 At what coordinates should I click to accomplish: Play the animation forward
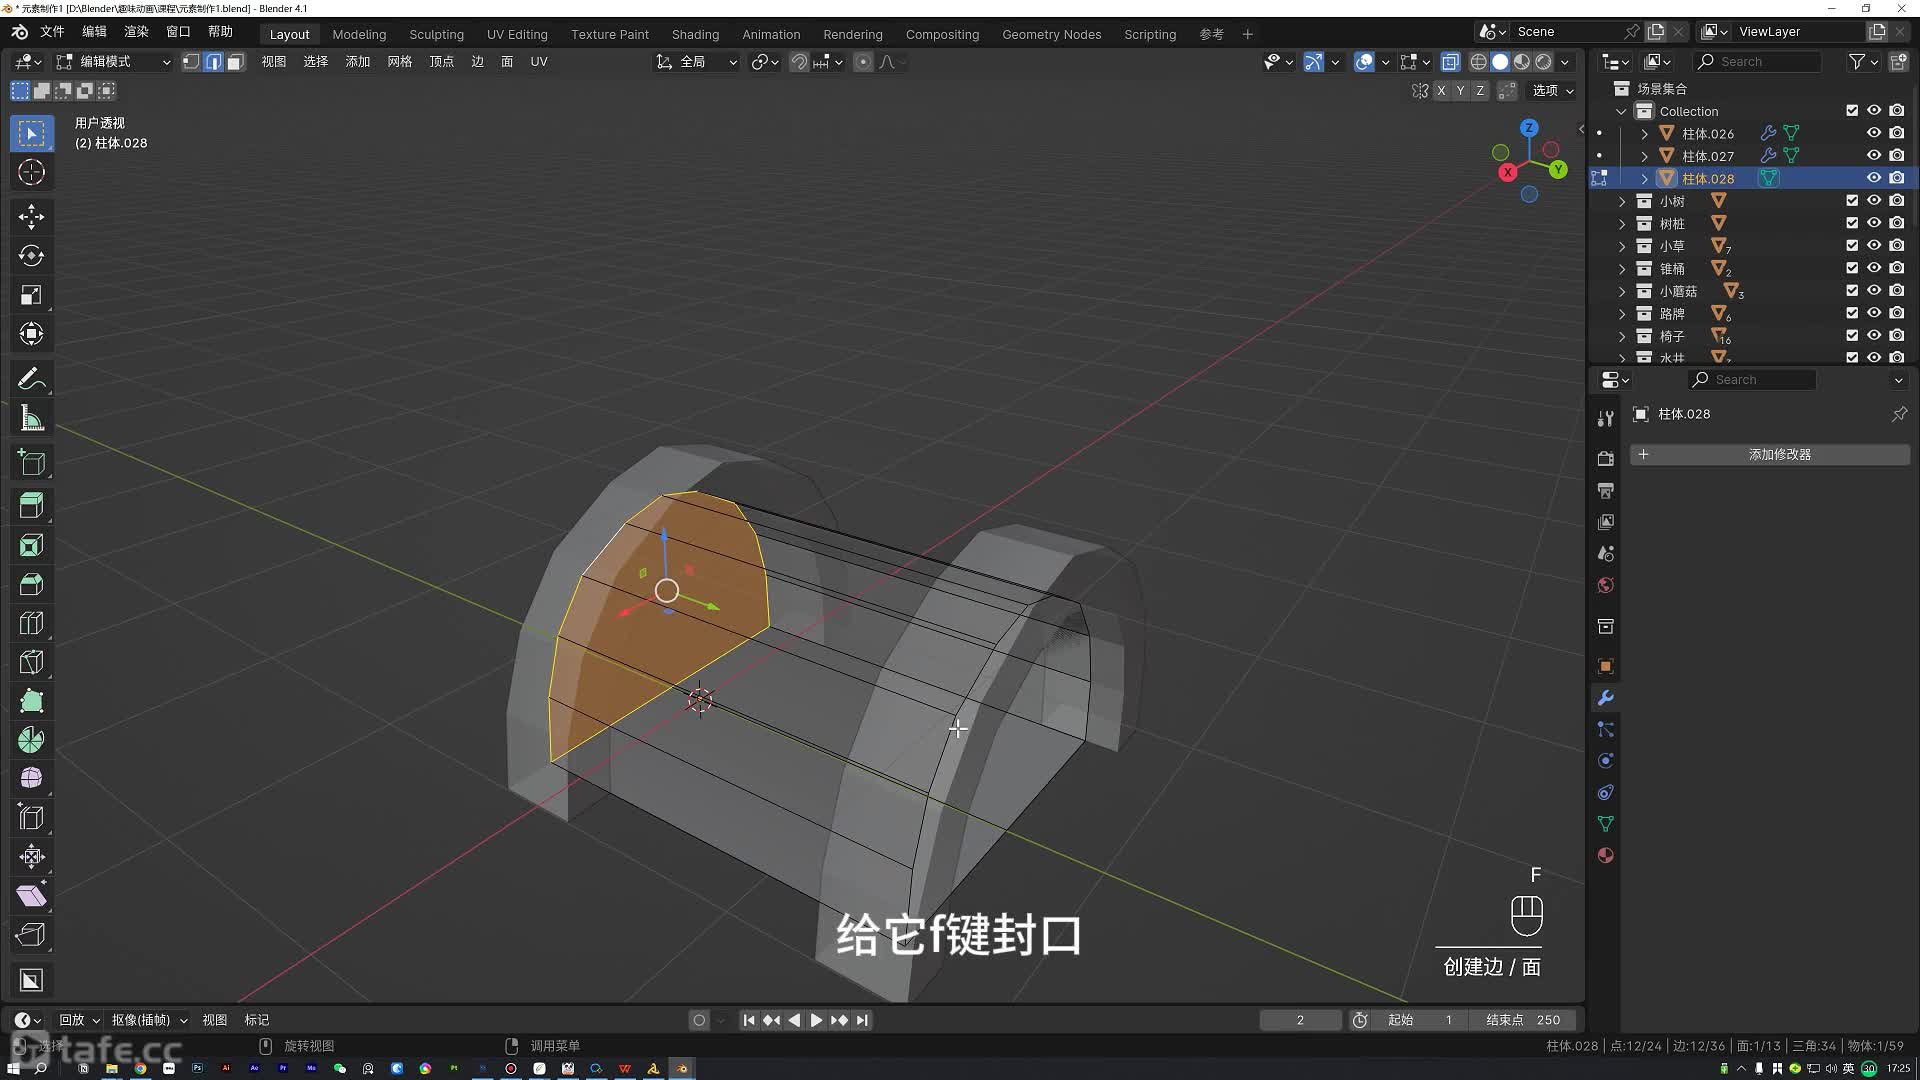pos(816,1020)
